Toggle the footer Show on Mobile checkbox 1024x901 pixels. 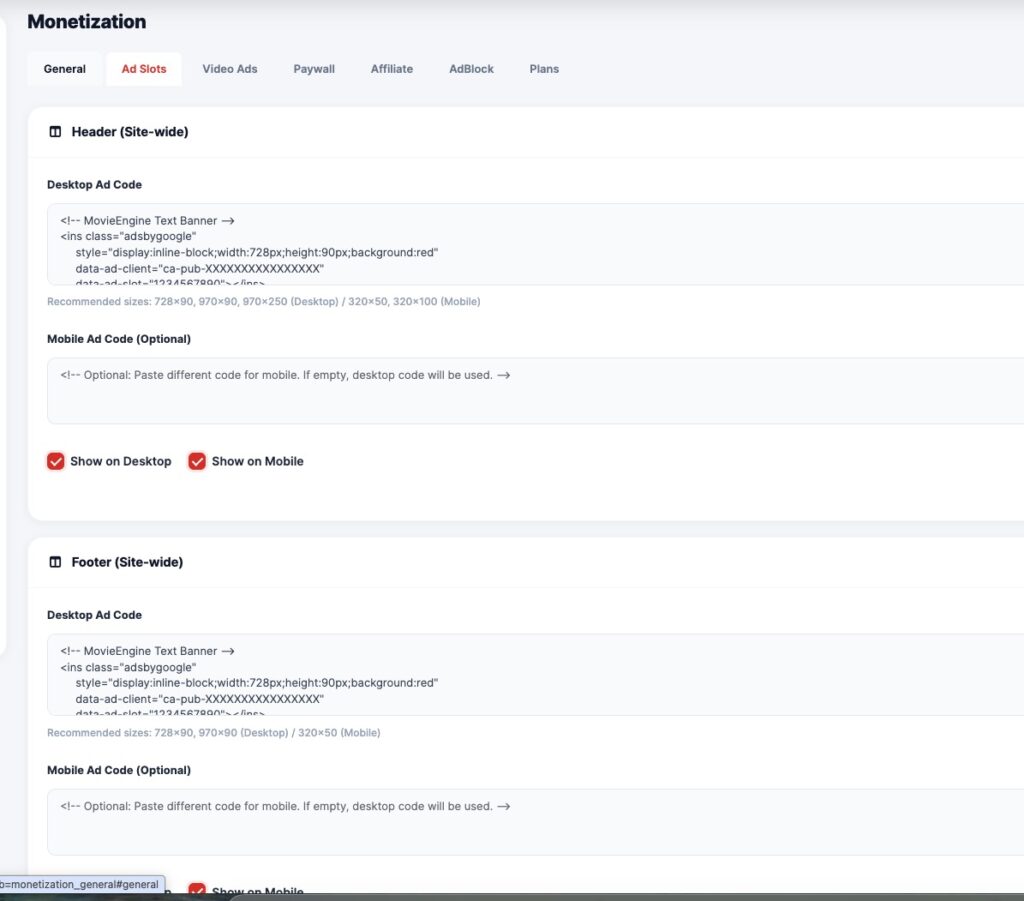click(x=197, y=889)
